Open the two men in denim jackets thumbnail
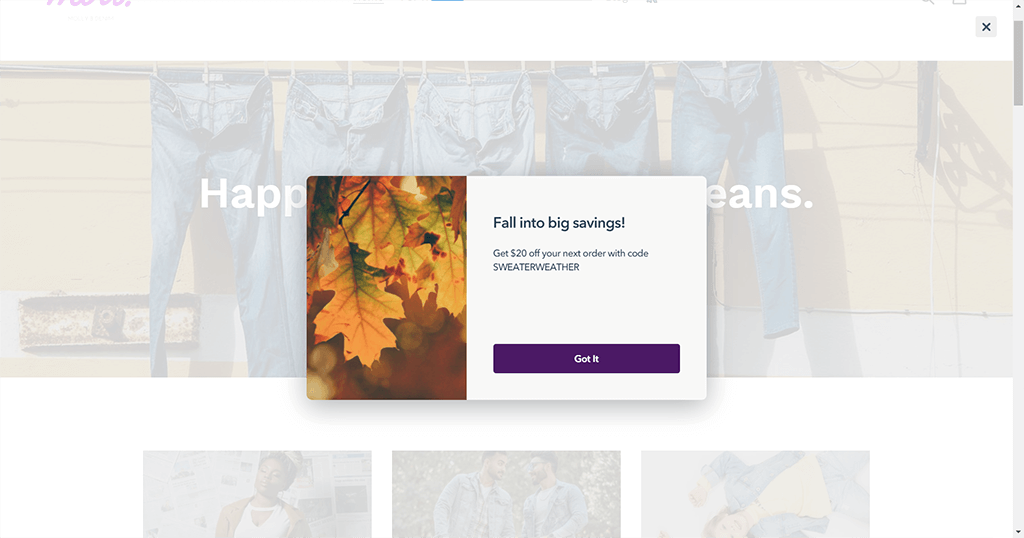Image resolution: width=1024 pixels, height=538 pixels. (x=506, y=494)
